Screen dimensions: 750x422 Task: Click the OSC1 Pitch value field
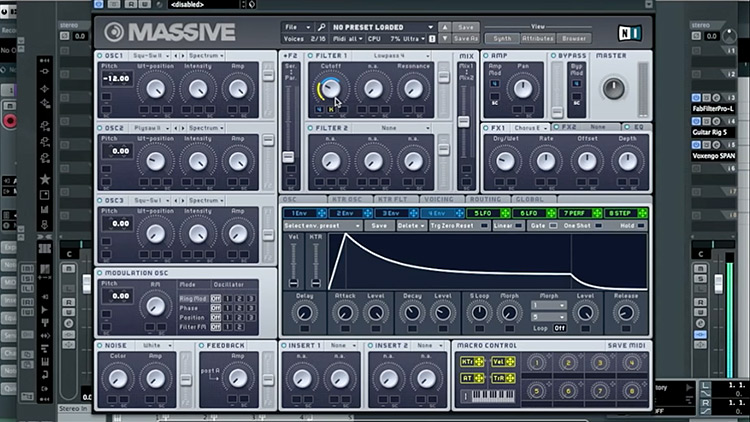(117, 79)
